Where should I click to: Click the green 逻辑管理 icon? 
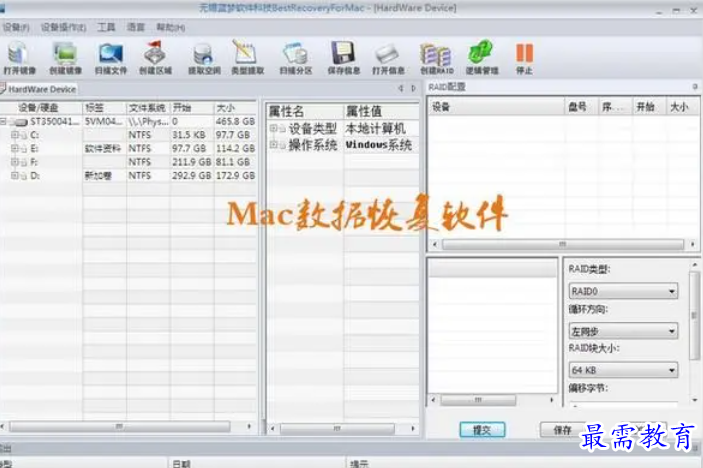481,52
